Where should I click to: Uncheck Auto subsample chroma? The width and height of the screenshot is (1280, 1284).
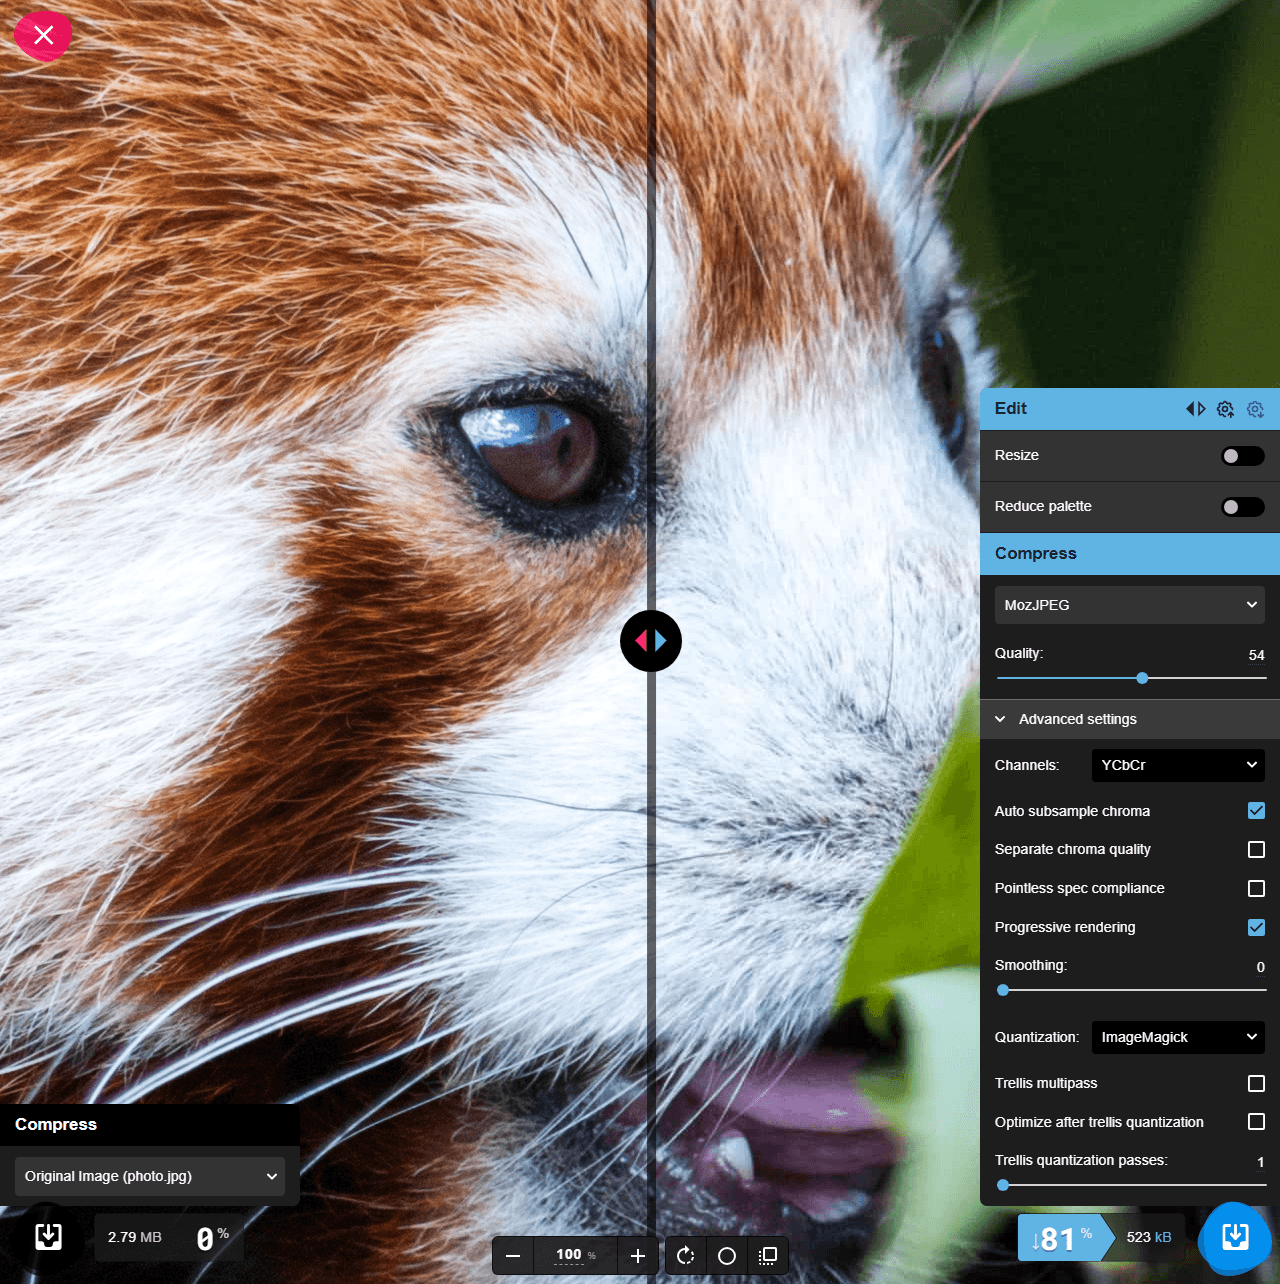(1257, 811)
